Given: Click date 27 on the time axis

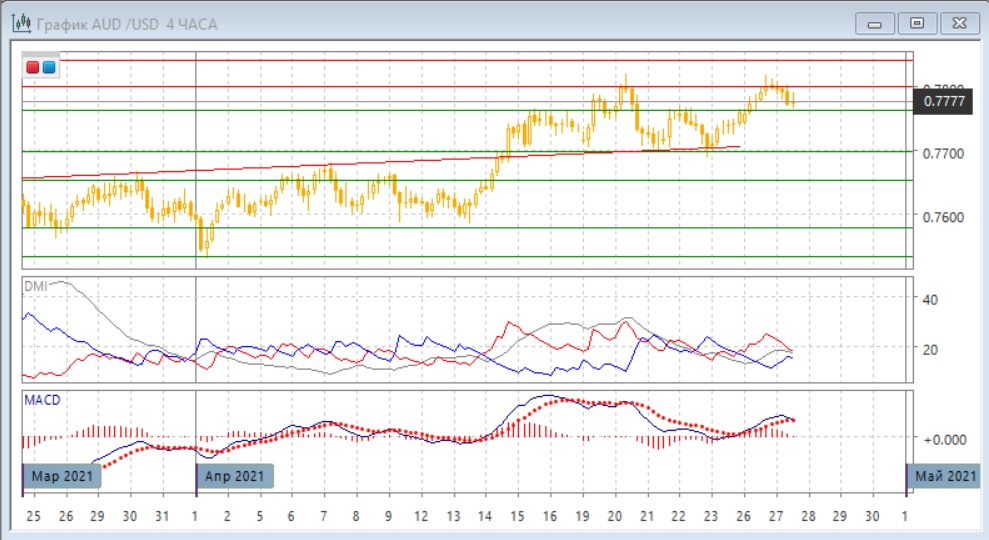Looking at the screenshot, I should click(775, 516).
